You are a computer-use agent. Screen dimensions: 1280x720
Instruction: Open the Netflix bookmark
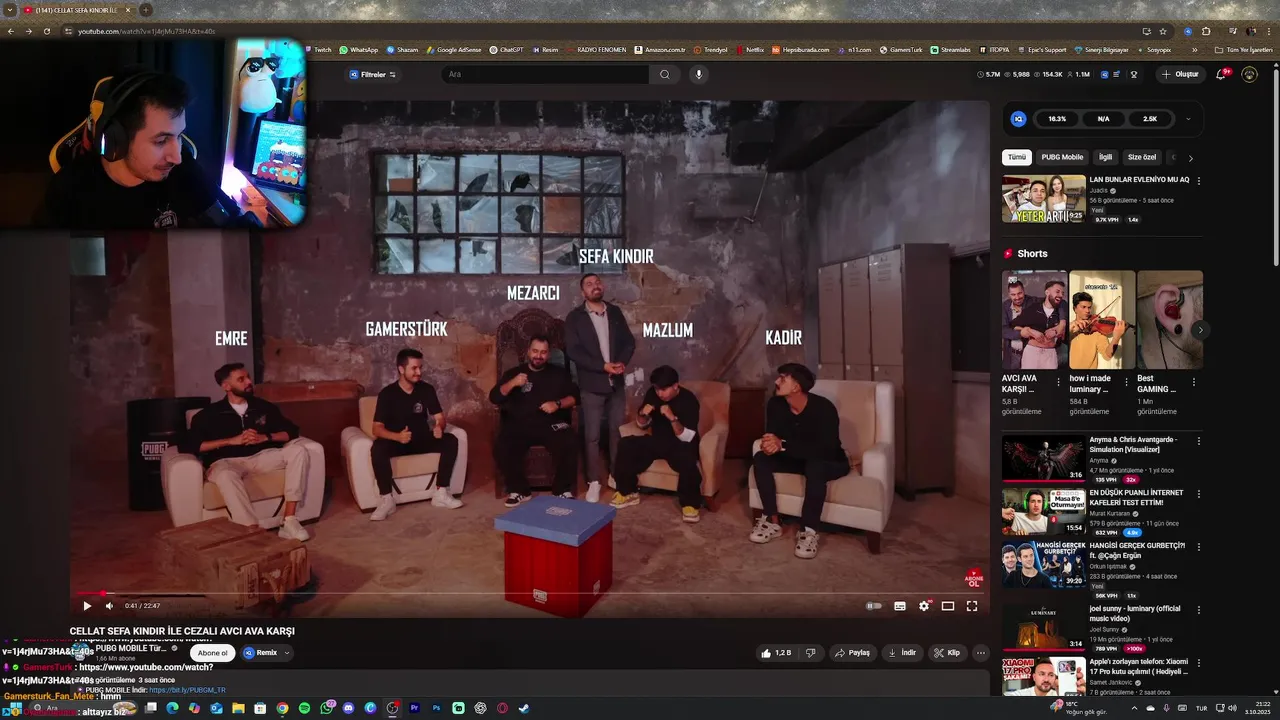tap(749, 49)
